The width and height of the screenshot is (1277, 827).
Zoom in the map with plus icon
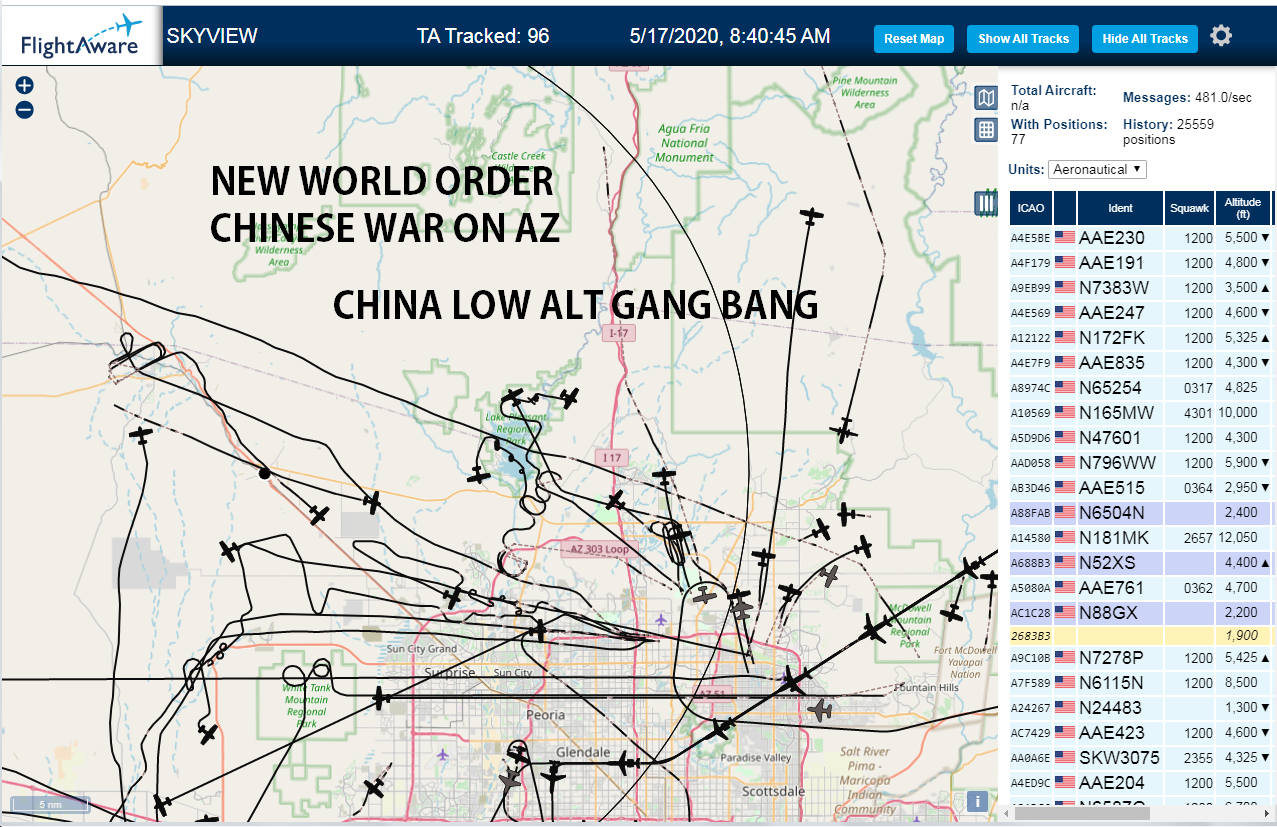pyautogui.click(x=25, y=86)
